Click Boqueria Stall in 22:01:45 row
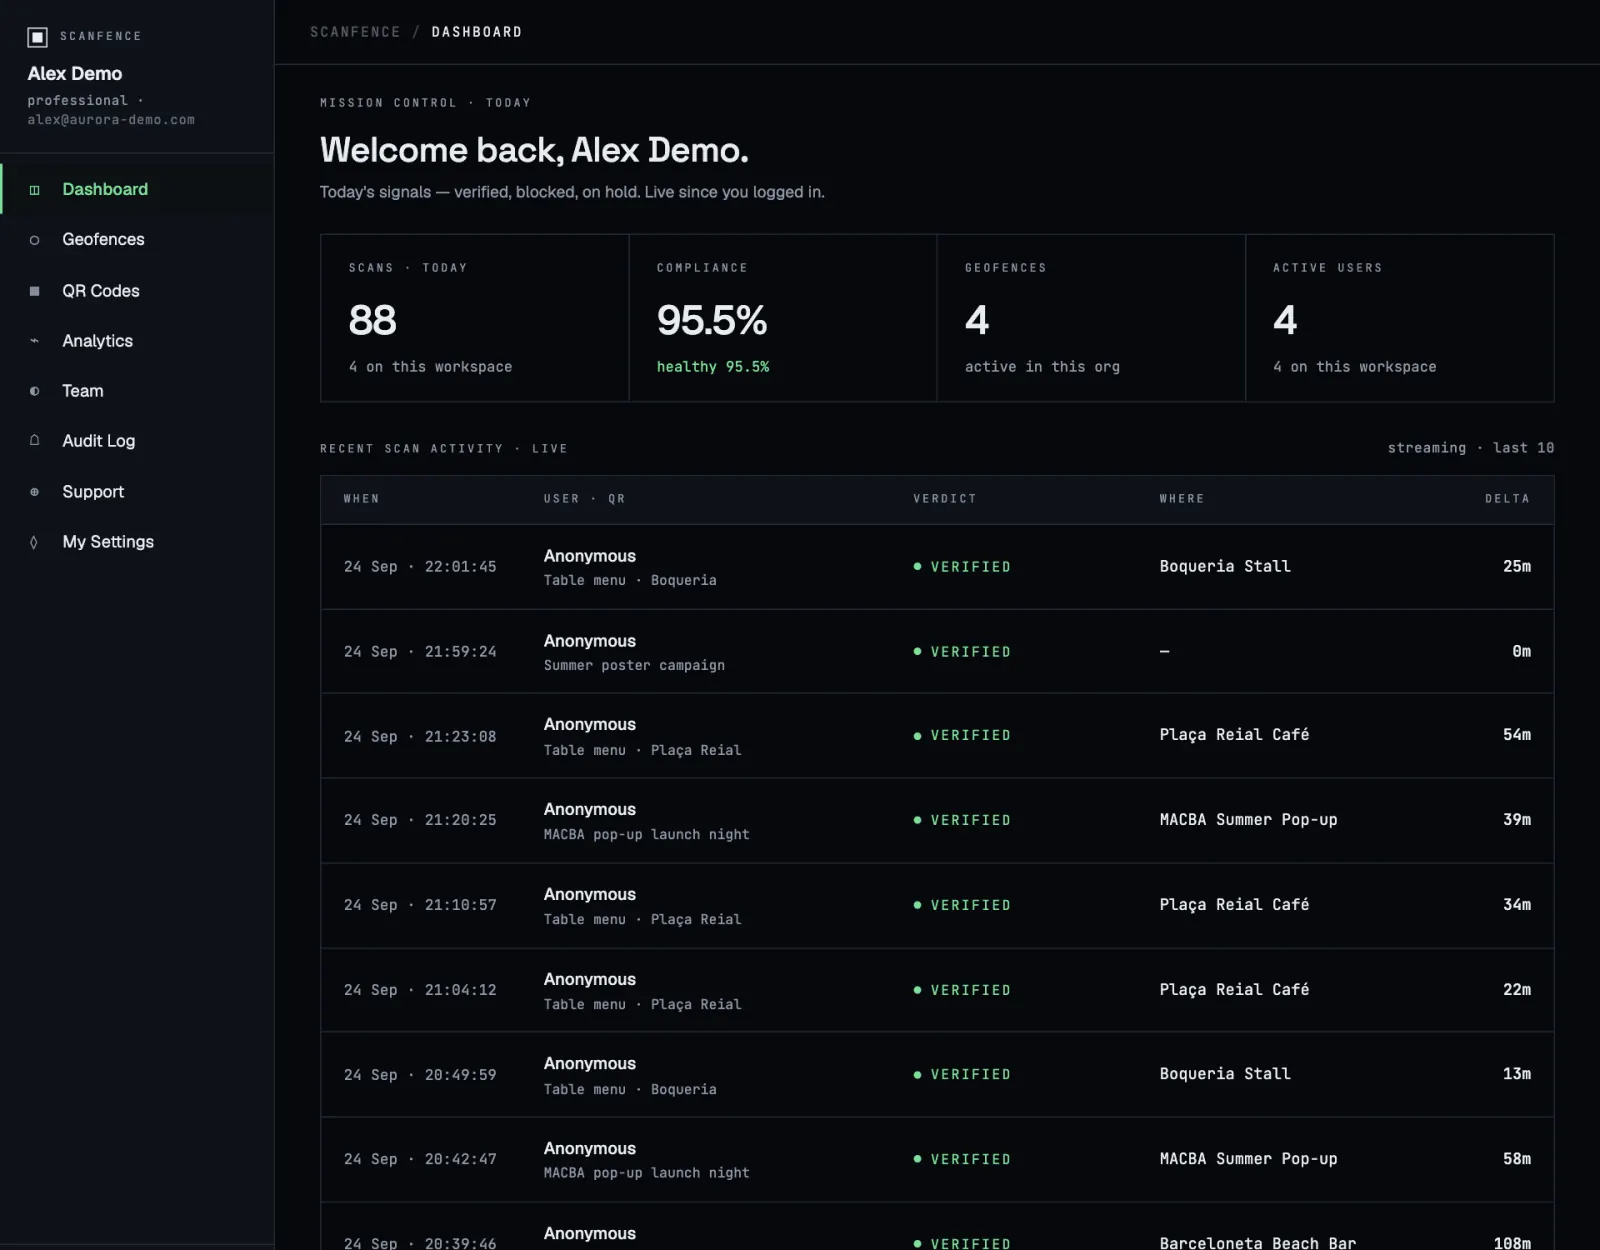 pyautogui.click(x=1225, y=567)
